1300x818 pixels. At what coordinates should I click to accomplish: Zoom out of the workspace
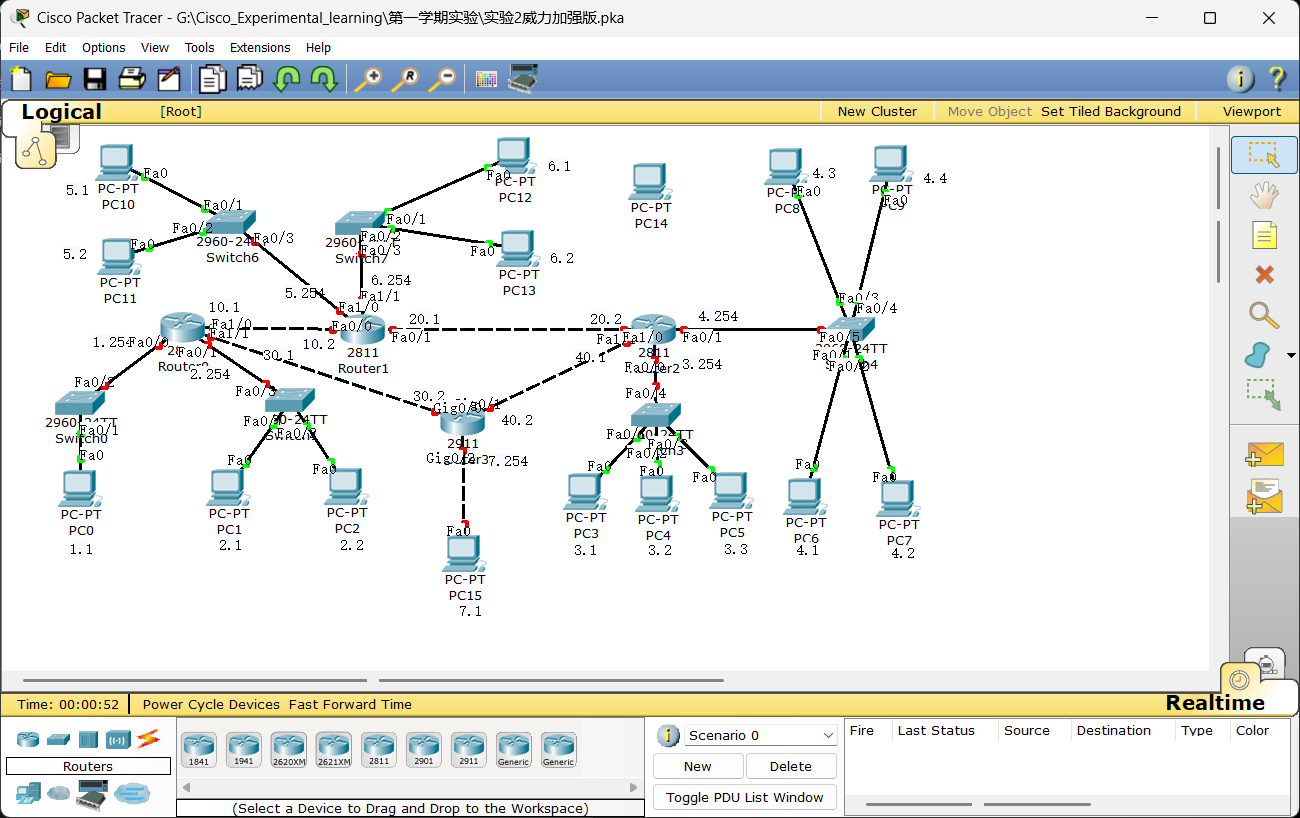pos(442,79)
